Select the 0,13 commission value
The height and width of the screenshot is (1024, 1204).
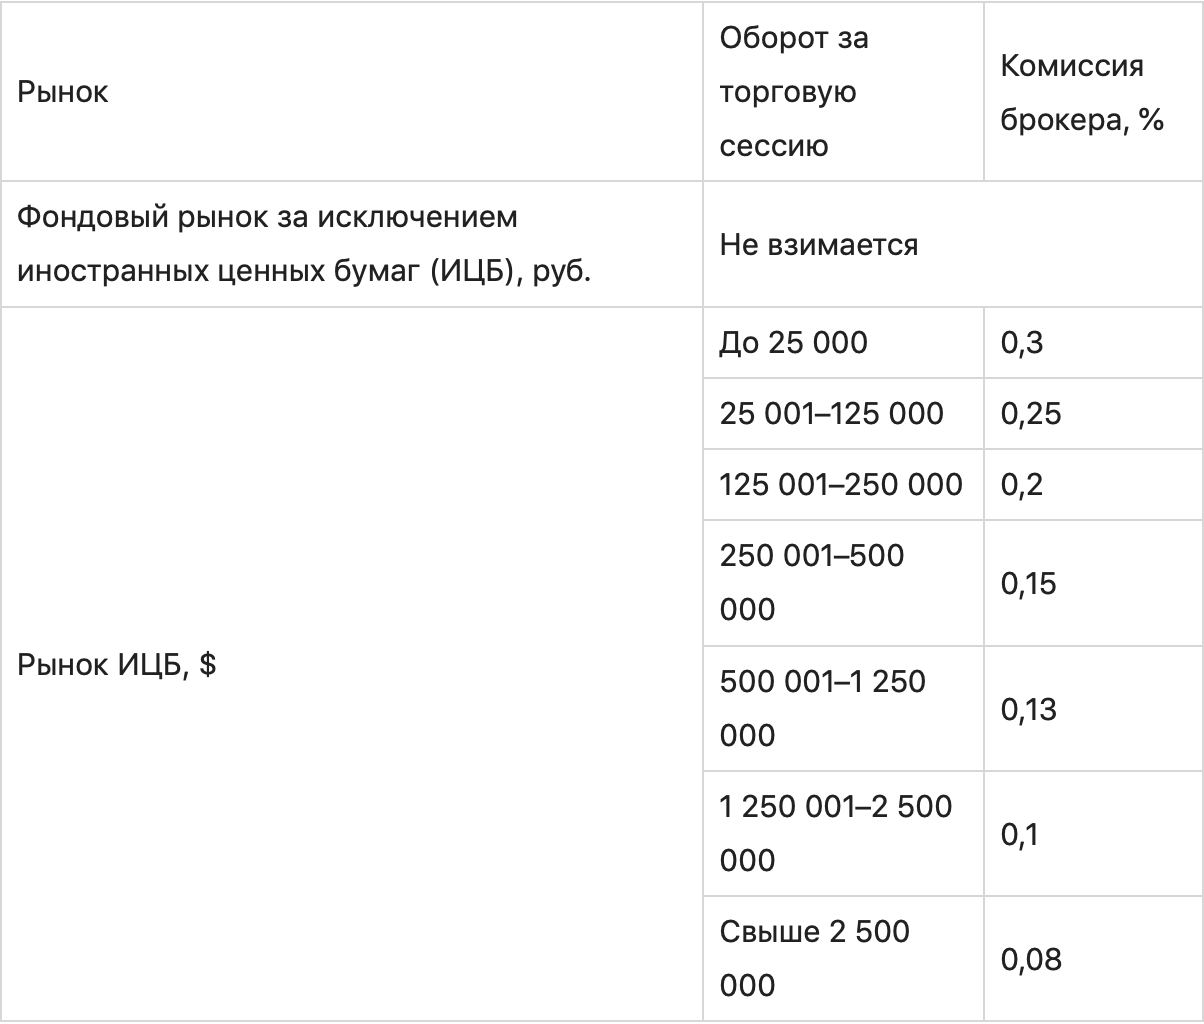(x=1030, y=708)
